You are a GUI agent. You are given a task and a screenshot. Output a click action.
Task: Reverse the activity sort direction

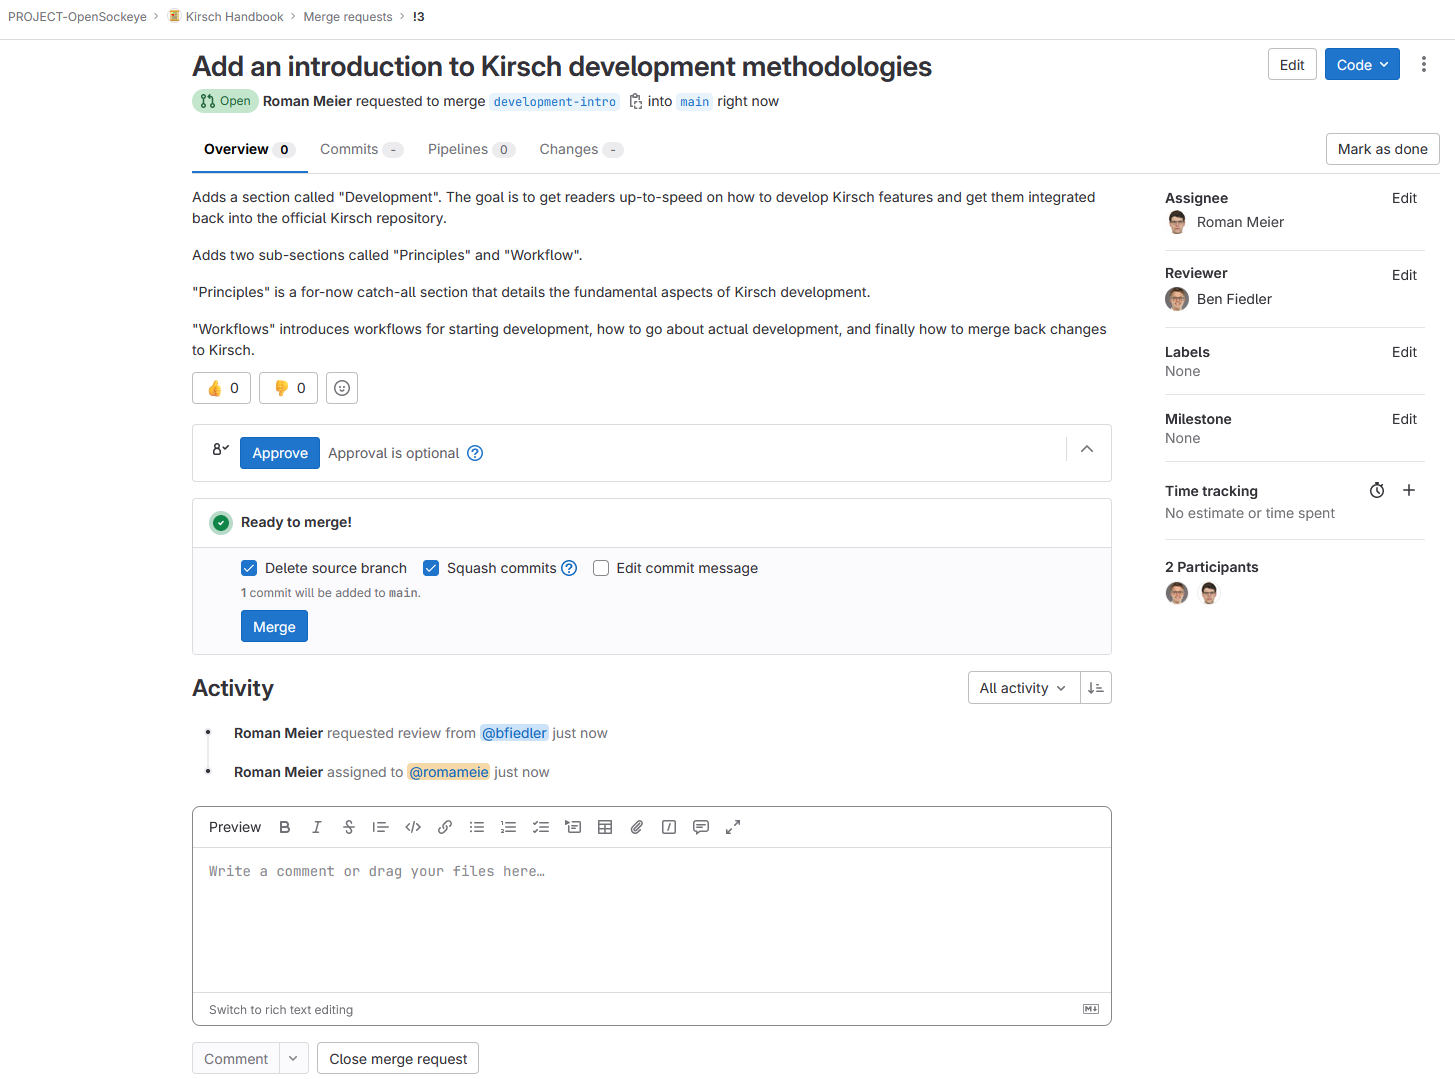(1096, 688)
